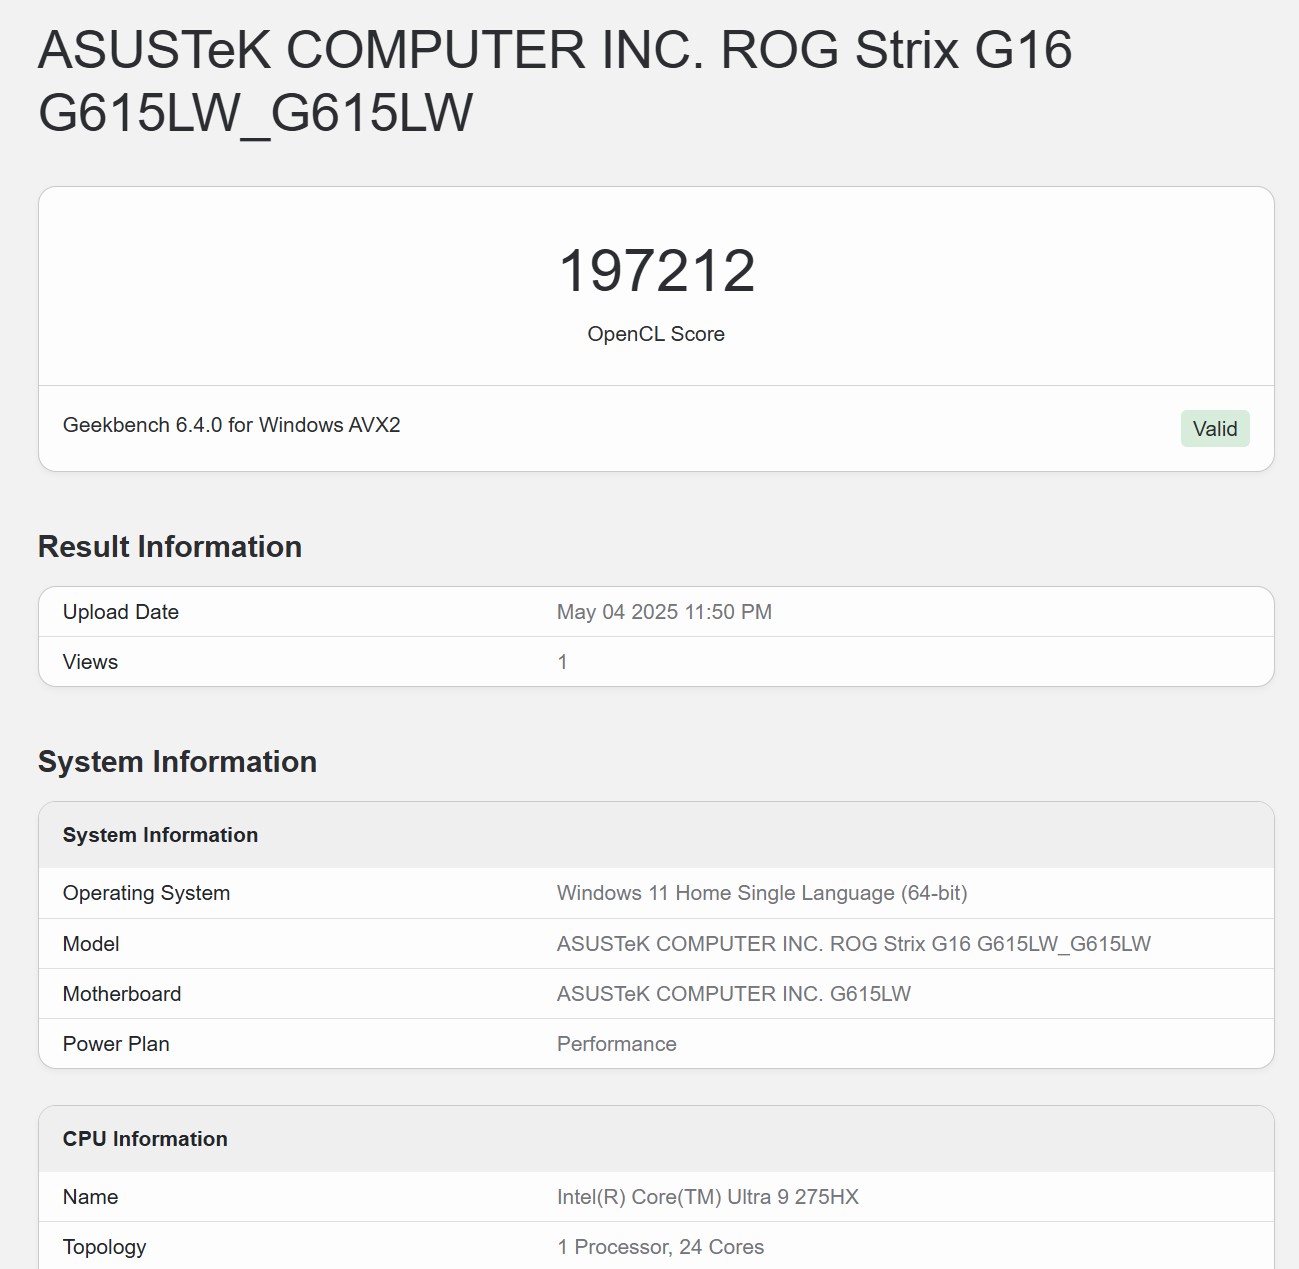Click the Power Plan row label
This screenshot has width=1299, height=1269.
pos(116,1044)
